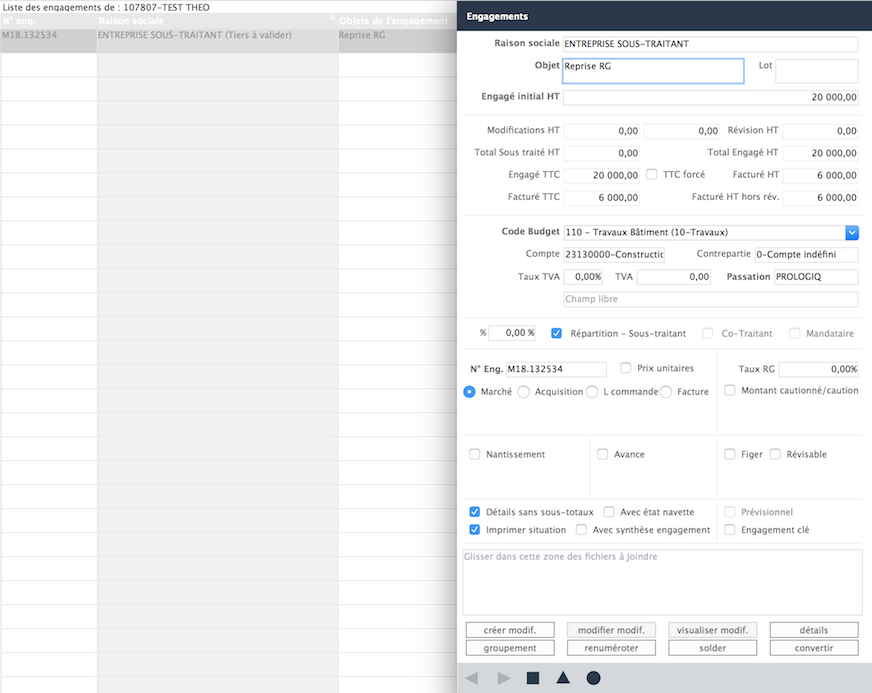Click the convertir button

tap(814, 648)
